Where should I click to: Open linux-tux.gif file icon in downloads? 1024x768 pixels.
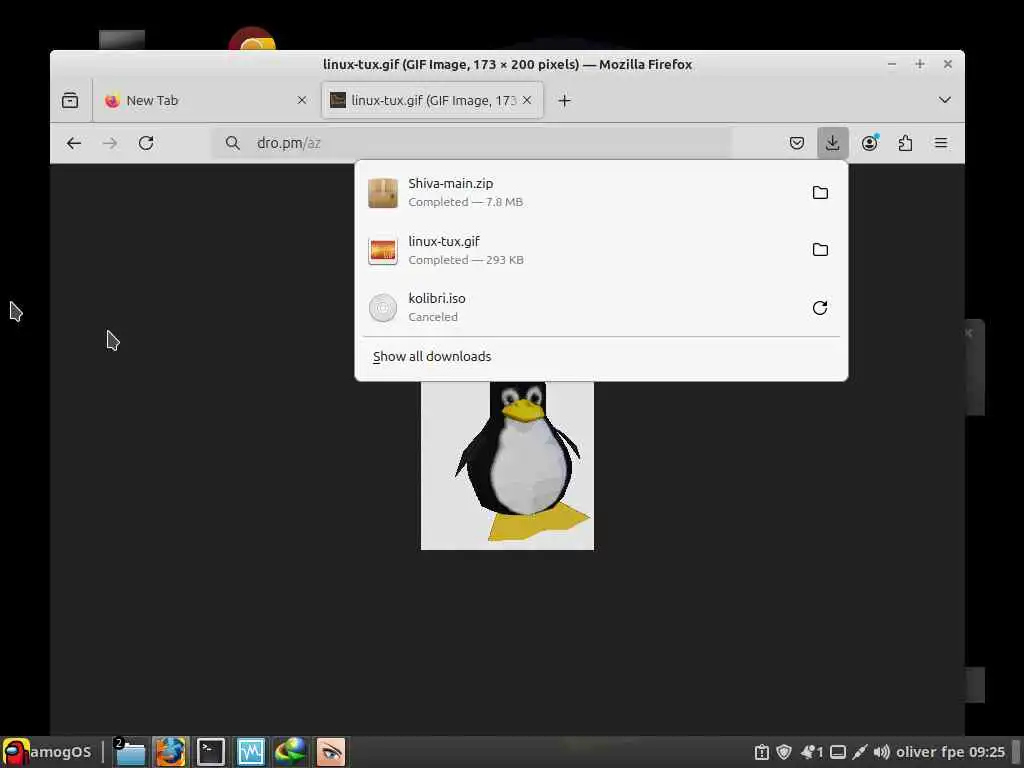tap(383, 251)
